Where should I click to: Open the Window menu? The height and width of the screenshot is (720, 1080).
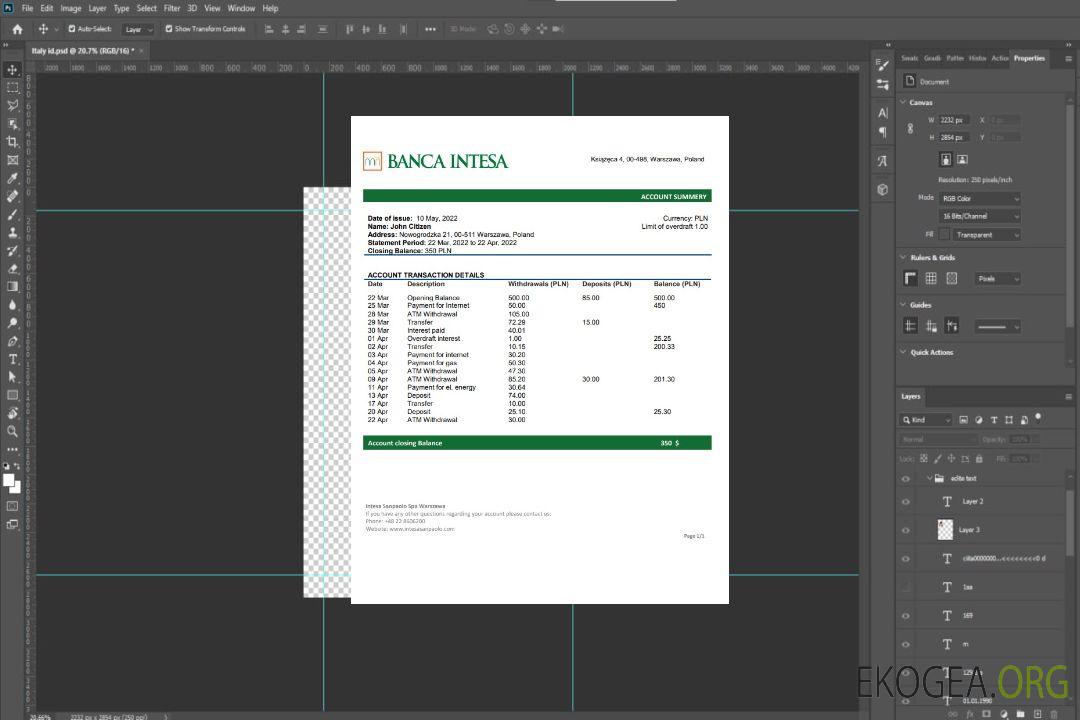coord(241,8)
